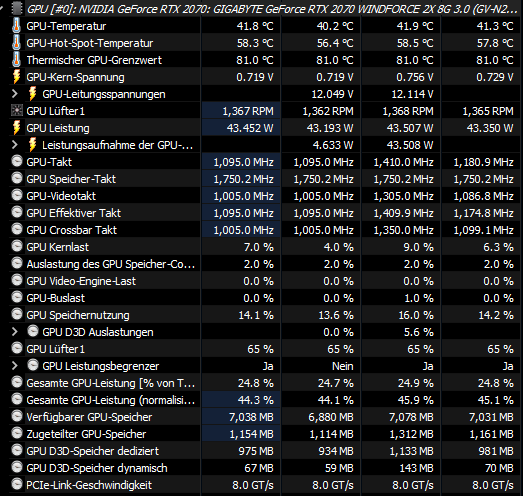Click the 58.5 °C hot-spot maximum value
This screenshot has width=523, height=496.
pos(415,43)
